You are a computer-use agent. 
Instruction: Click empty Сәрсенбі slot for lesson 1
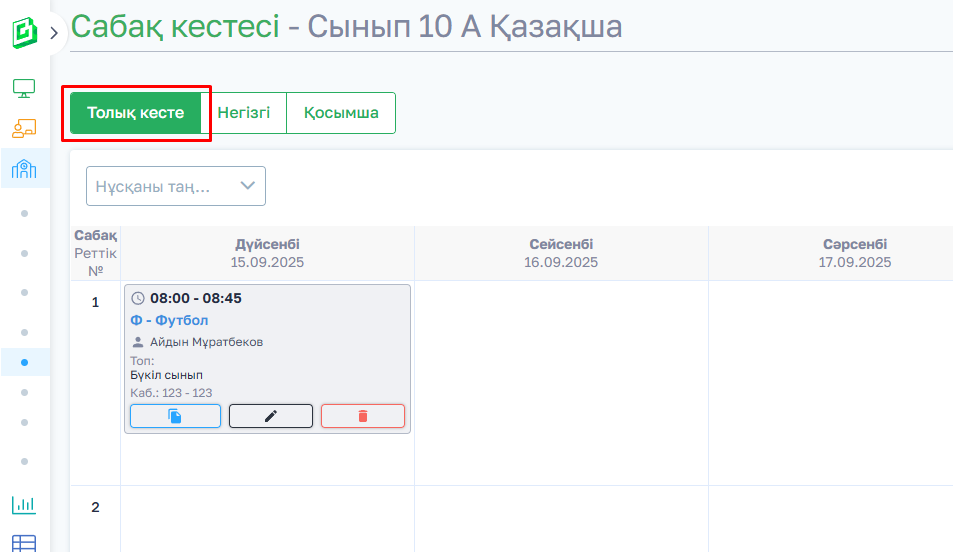(x=830, y=383)
